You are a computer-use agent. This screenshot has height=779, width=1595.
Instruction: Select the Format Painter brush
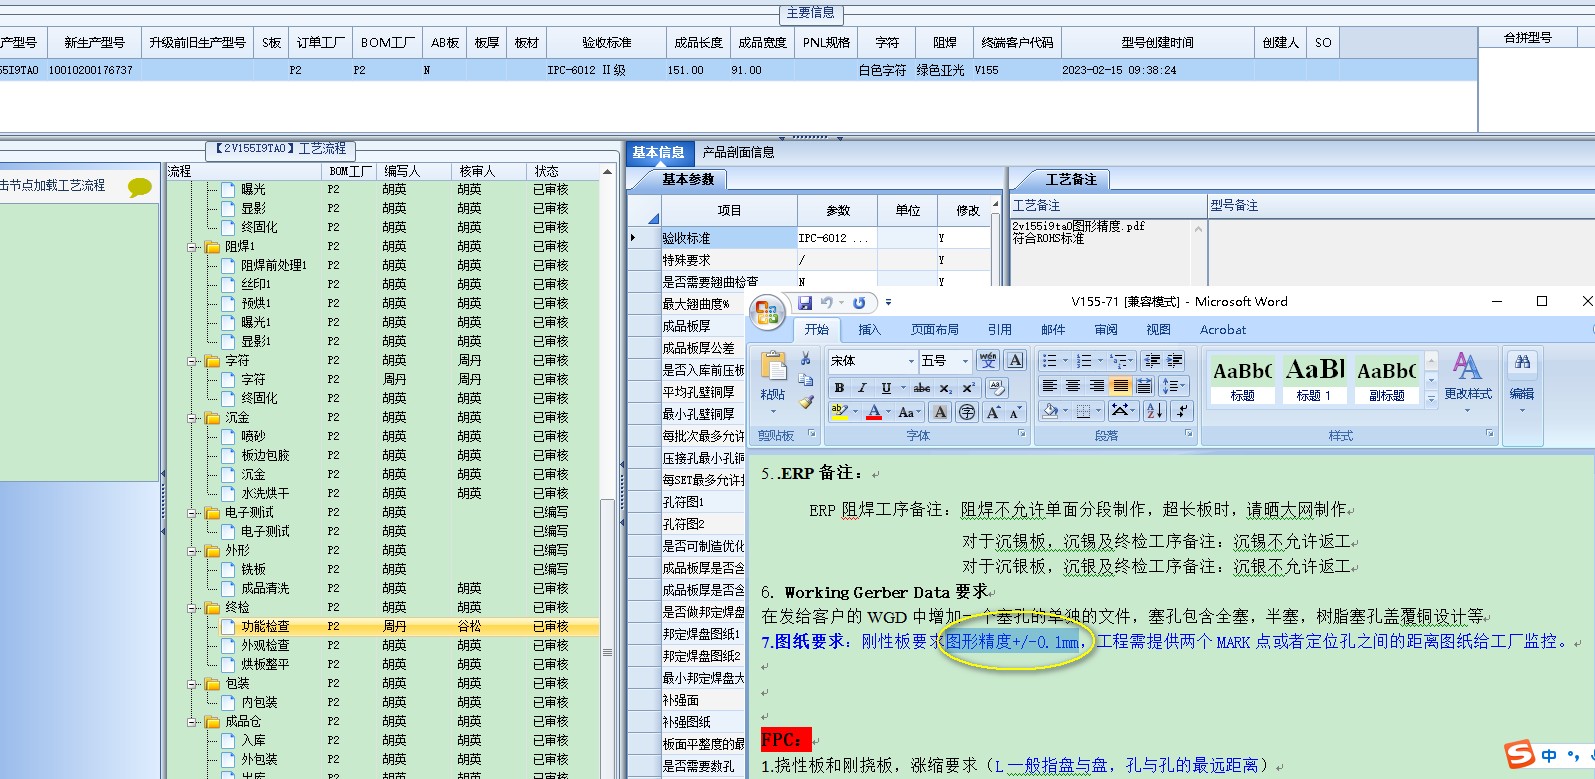806,402
